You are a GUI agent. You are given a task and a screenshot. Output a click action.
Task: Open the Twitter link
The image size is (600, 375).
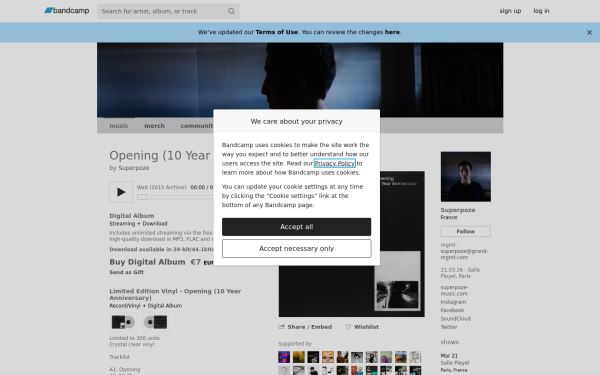pos(449,327)
